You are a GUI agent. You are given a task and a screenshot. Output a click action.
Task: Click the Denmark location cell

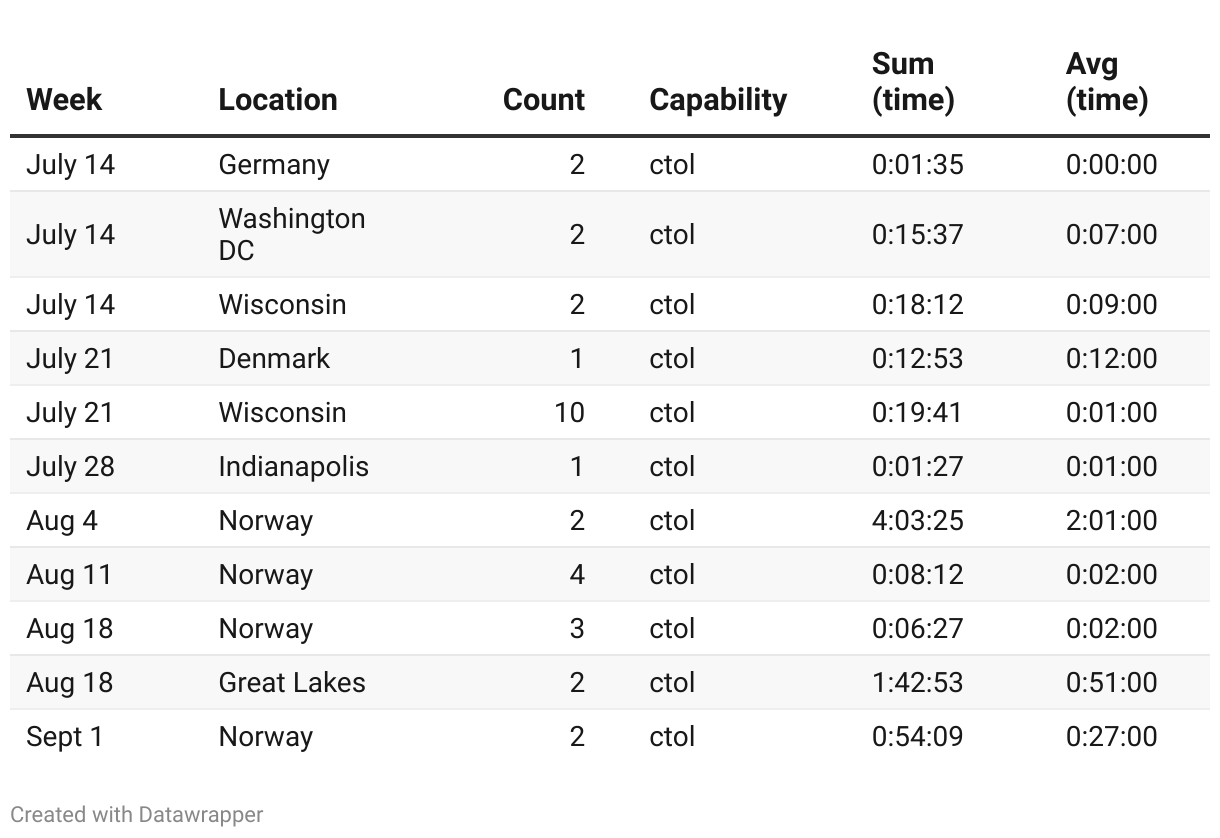[x=273, y=358]
